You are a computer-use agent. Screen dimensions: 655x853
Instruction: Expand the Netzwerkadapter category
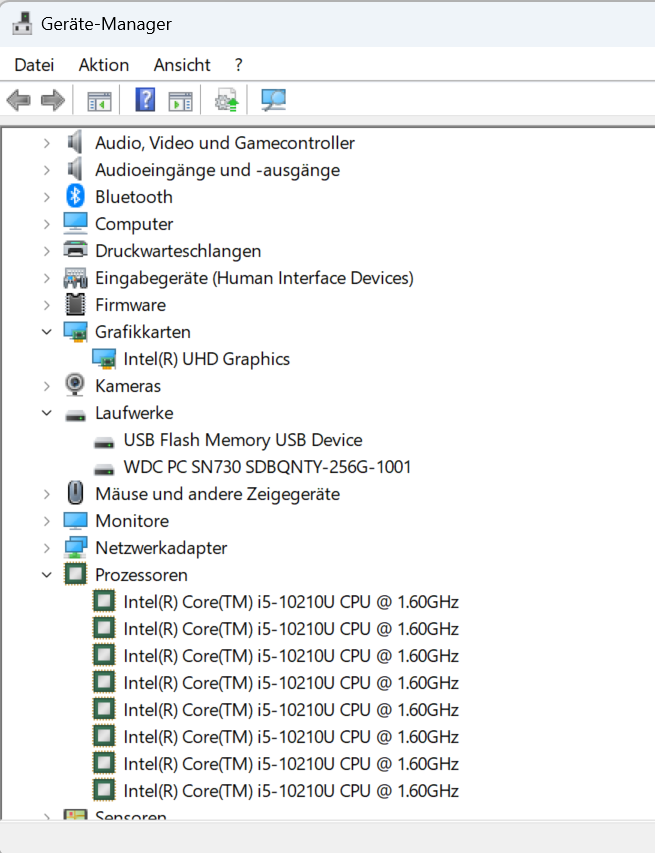[x=47, y=548]
